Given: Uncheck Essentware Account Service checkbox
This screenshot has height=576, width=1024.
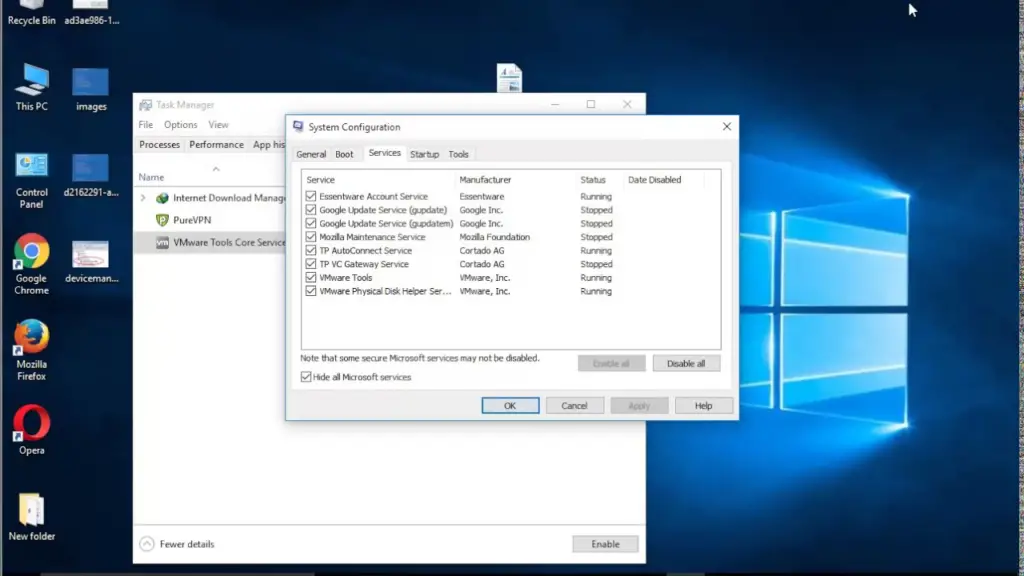Looking at the screenshot, I should 311,196.
